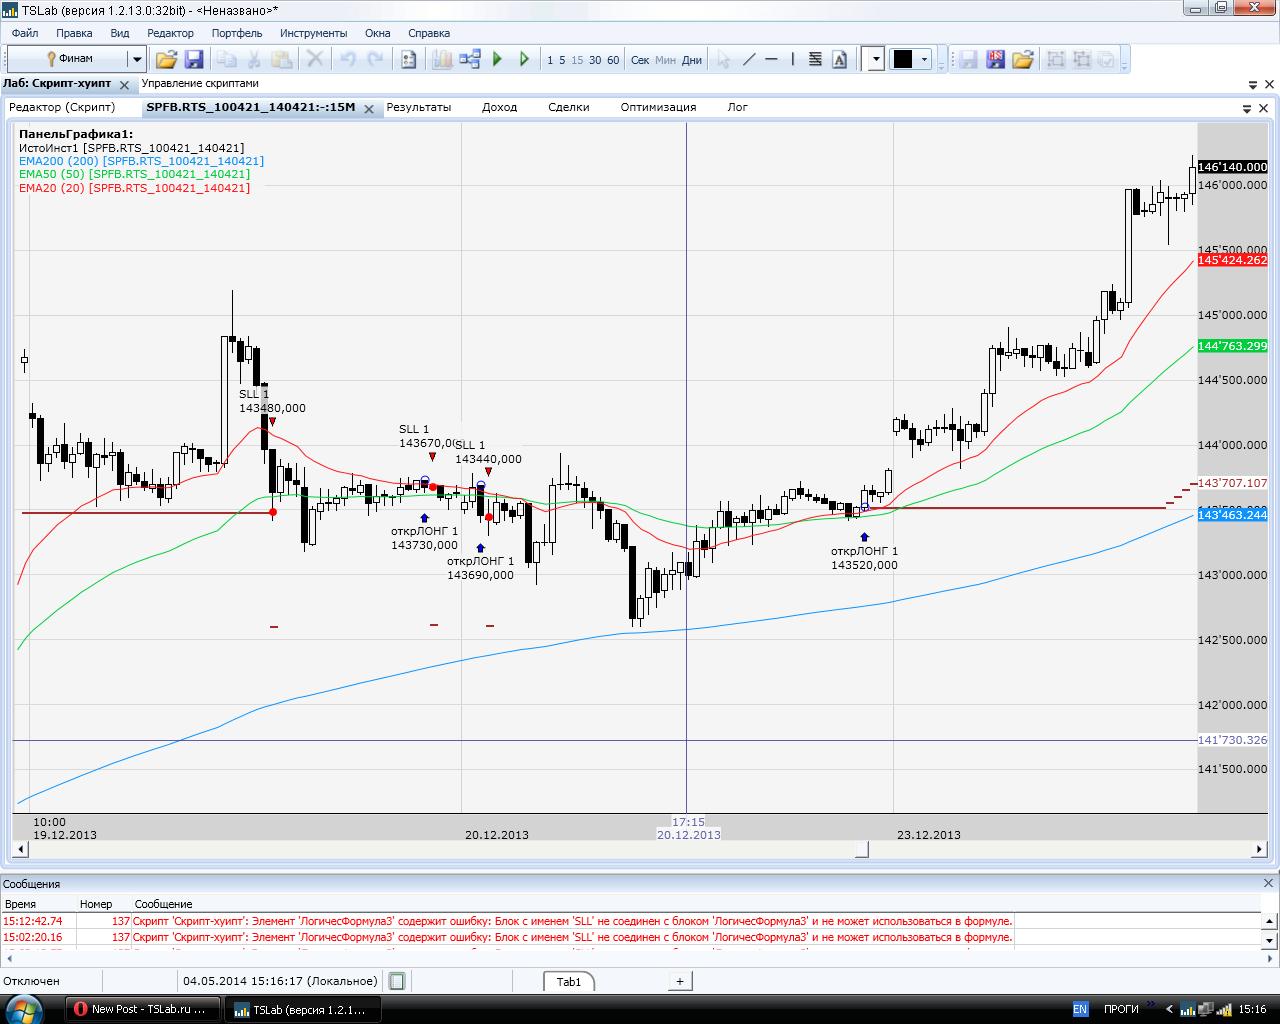Switch interval unit to Мин
This screenshot has height=1024, width=1280.
(x=665, y=60)
